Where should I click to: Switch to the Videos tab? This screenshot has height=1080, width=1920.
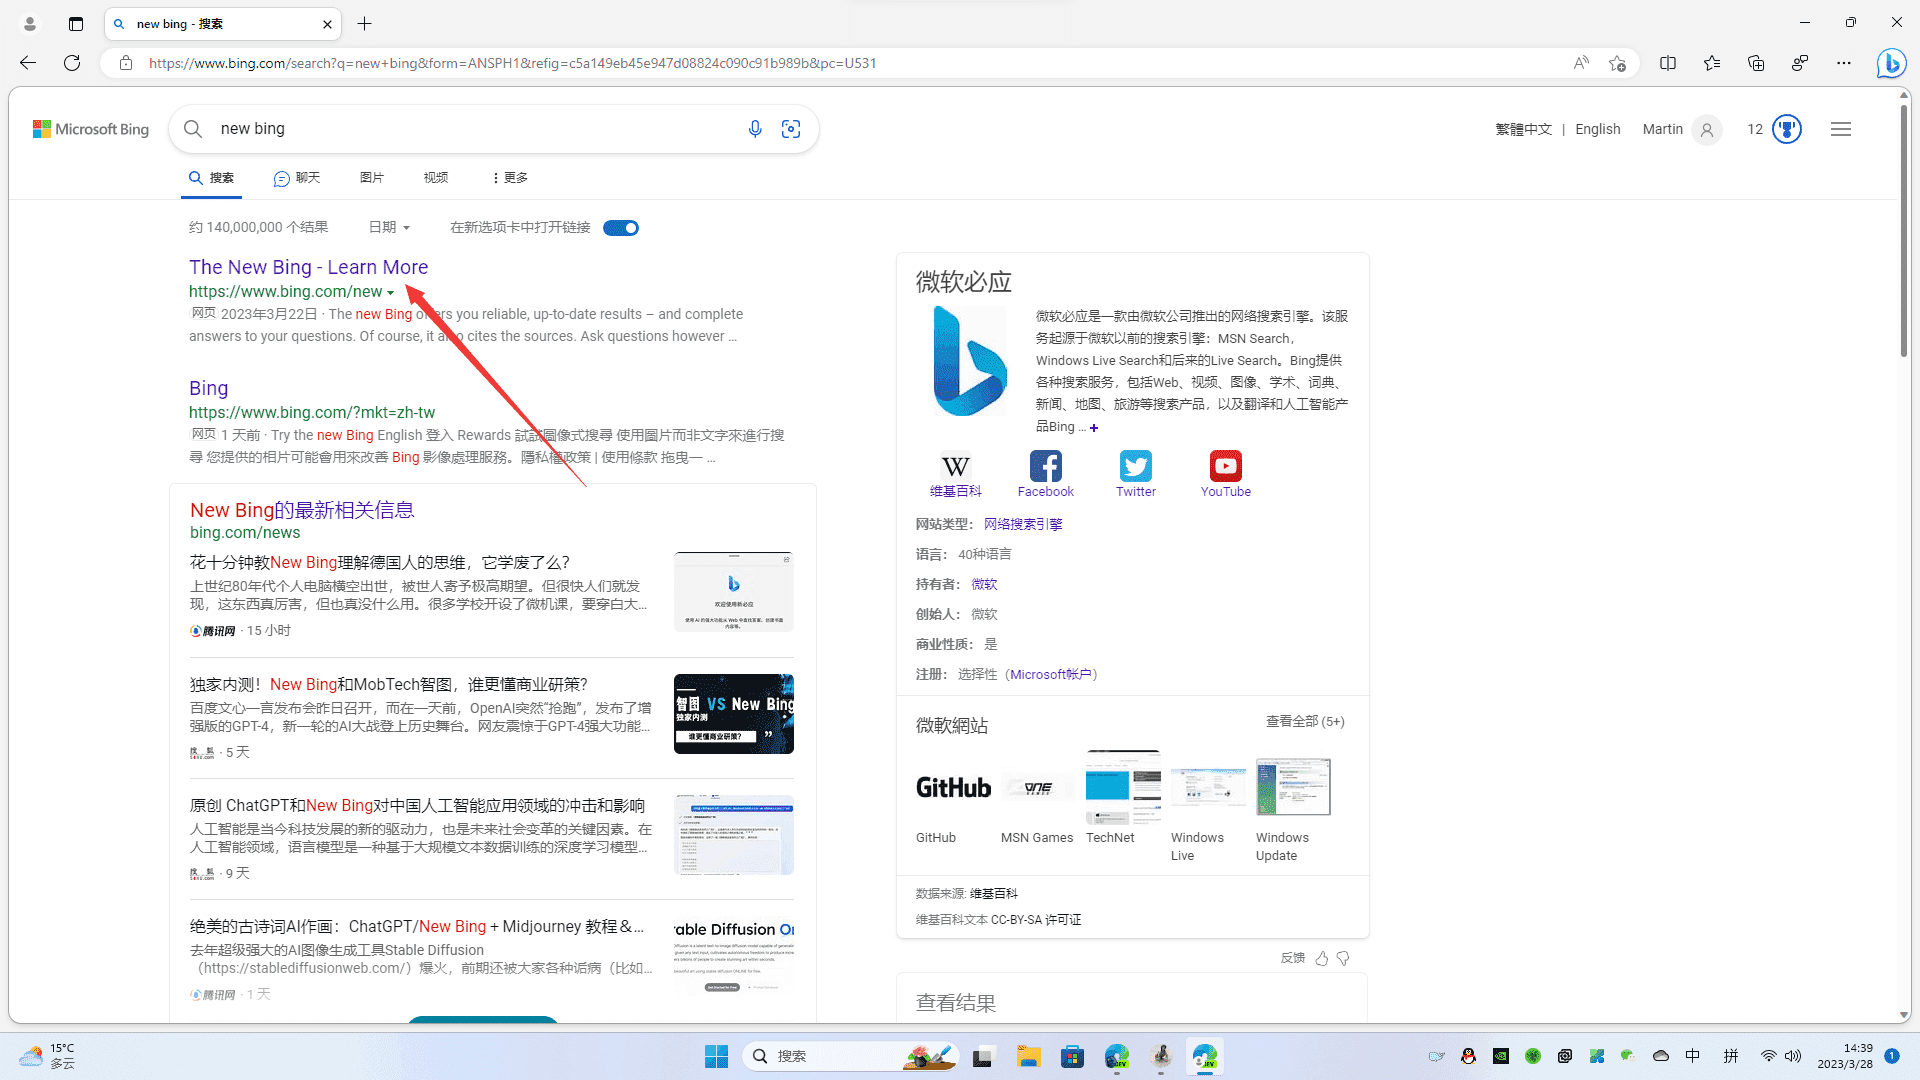[x=436, y=178]
